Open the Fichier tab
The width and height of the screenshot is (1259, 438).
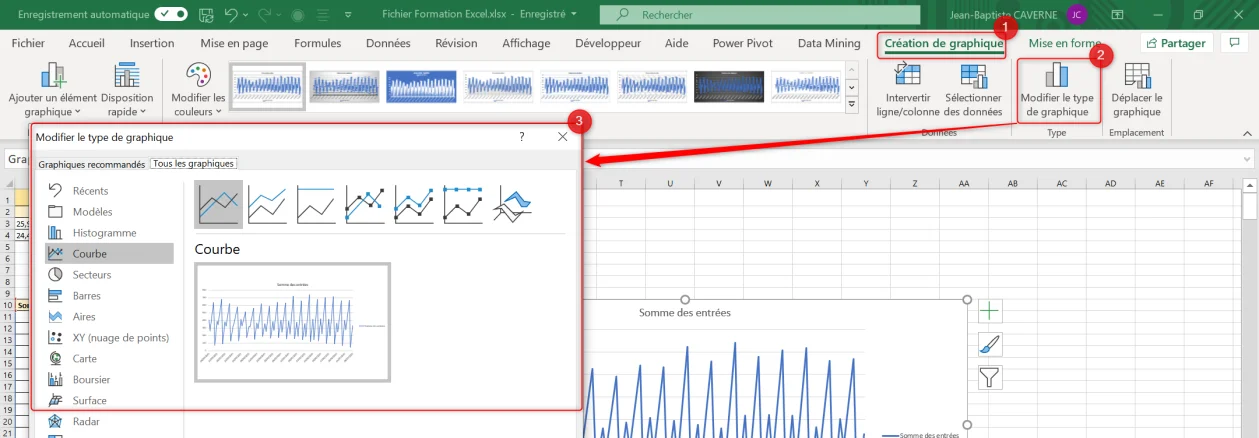click(x=28, y=43)
